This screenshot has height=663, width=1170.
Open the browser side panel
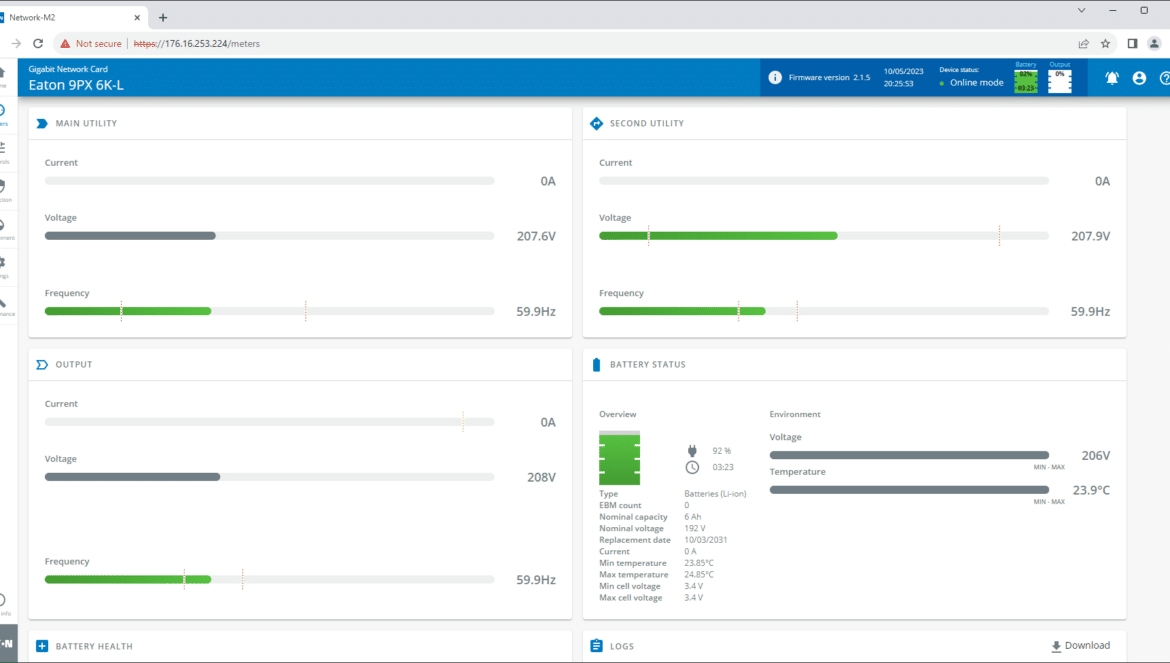1132,43
